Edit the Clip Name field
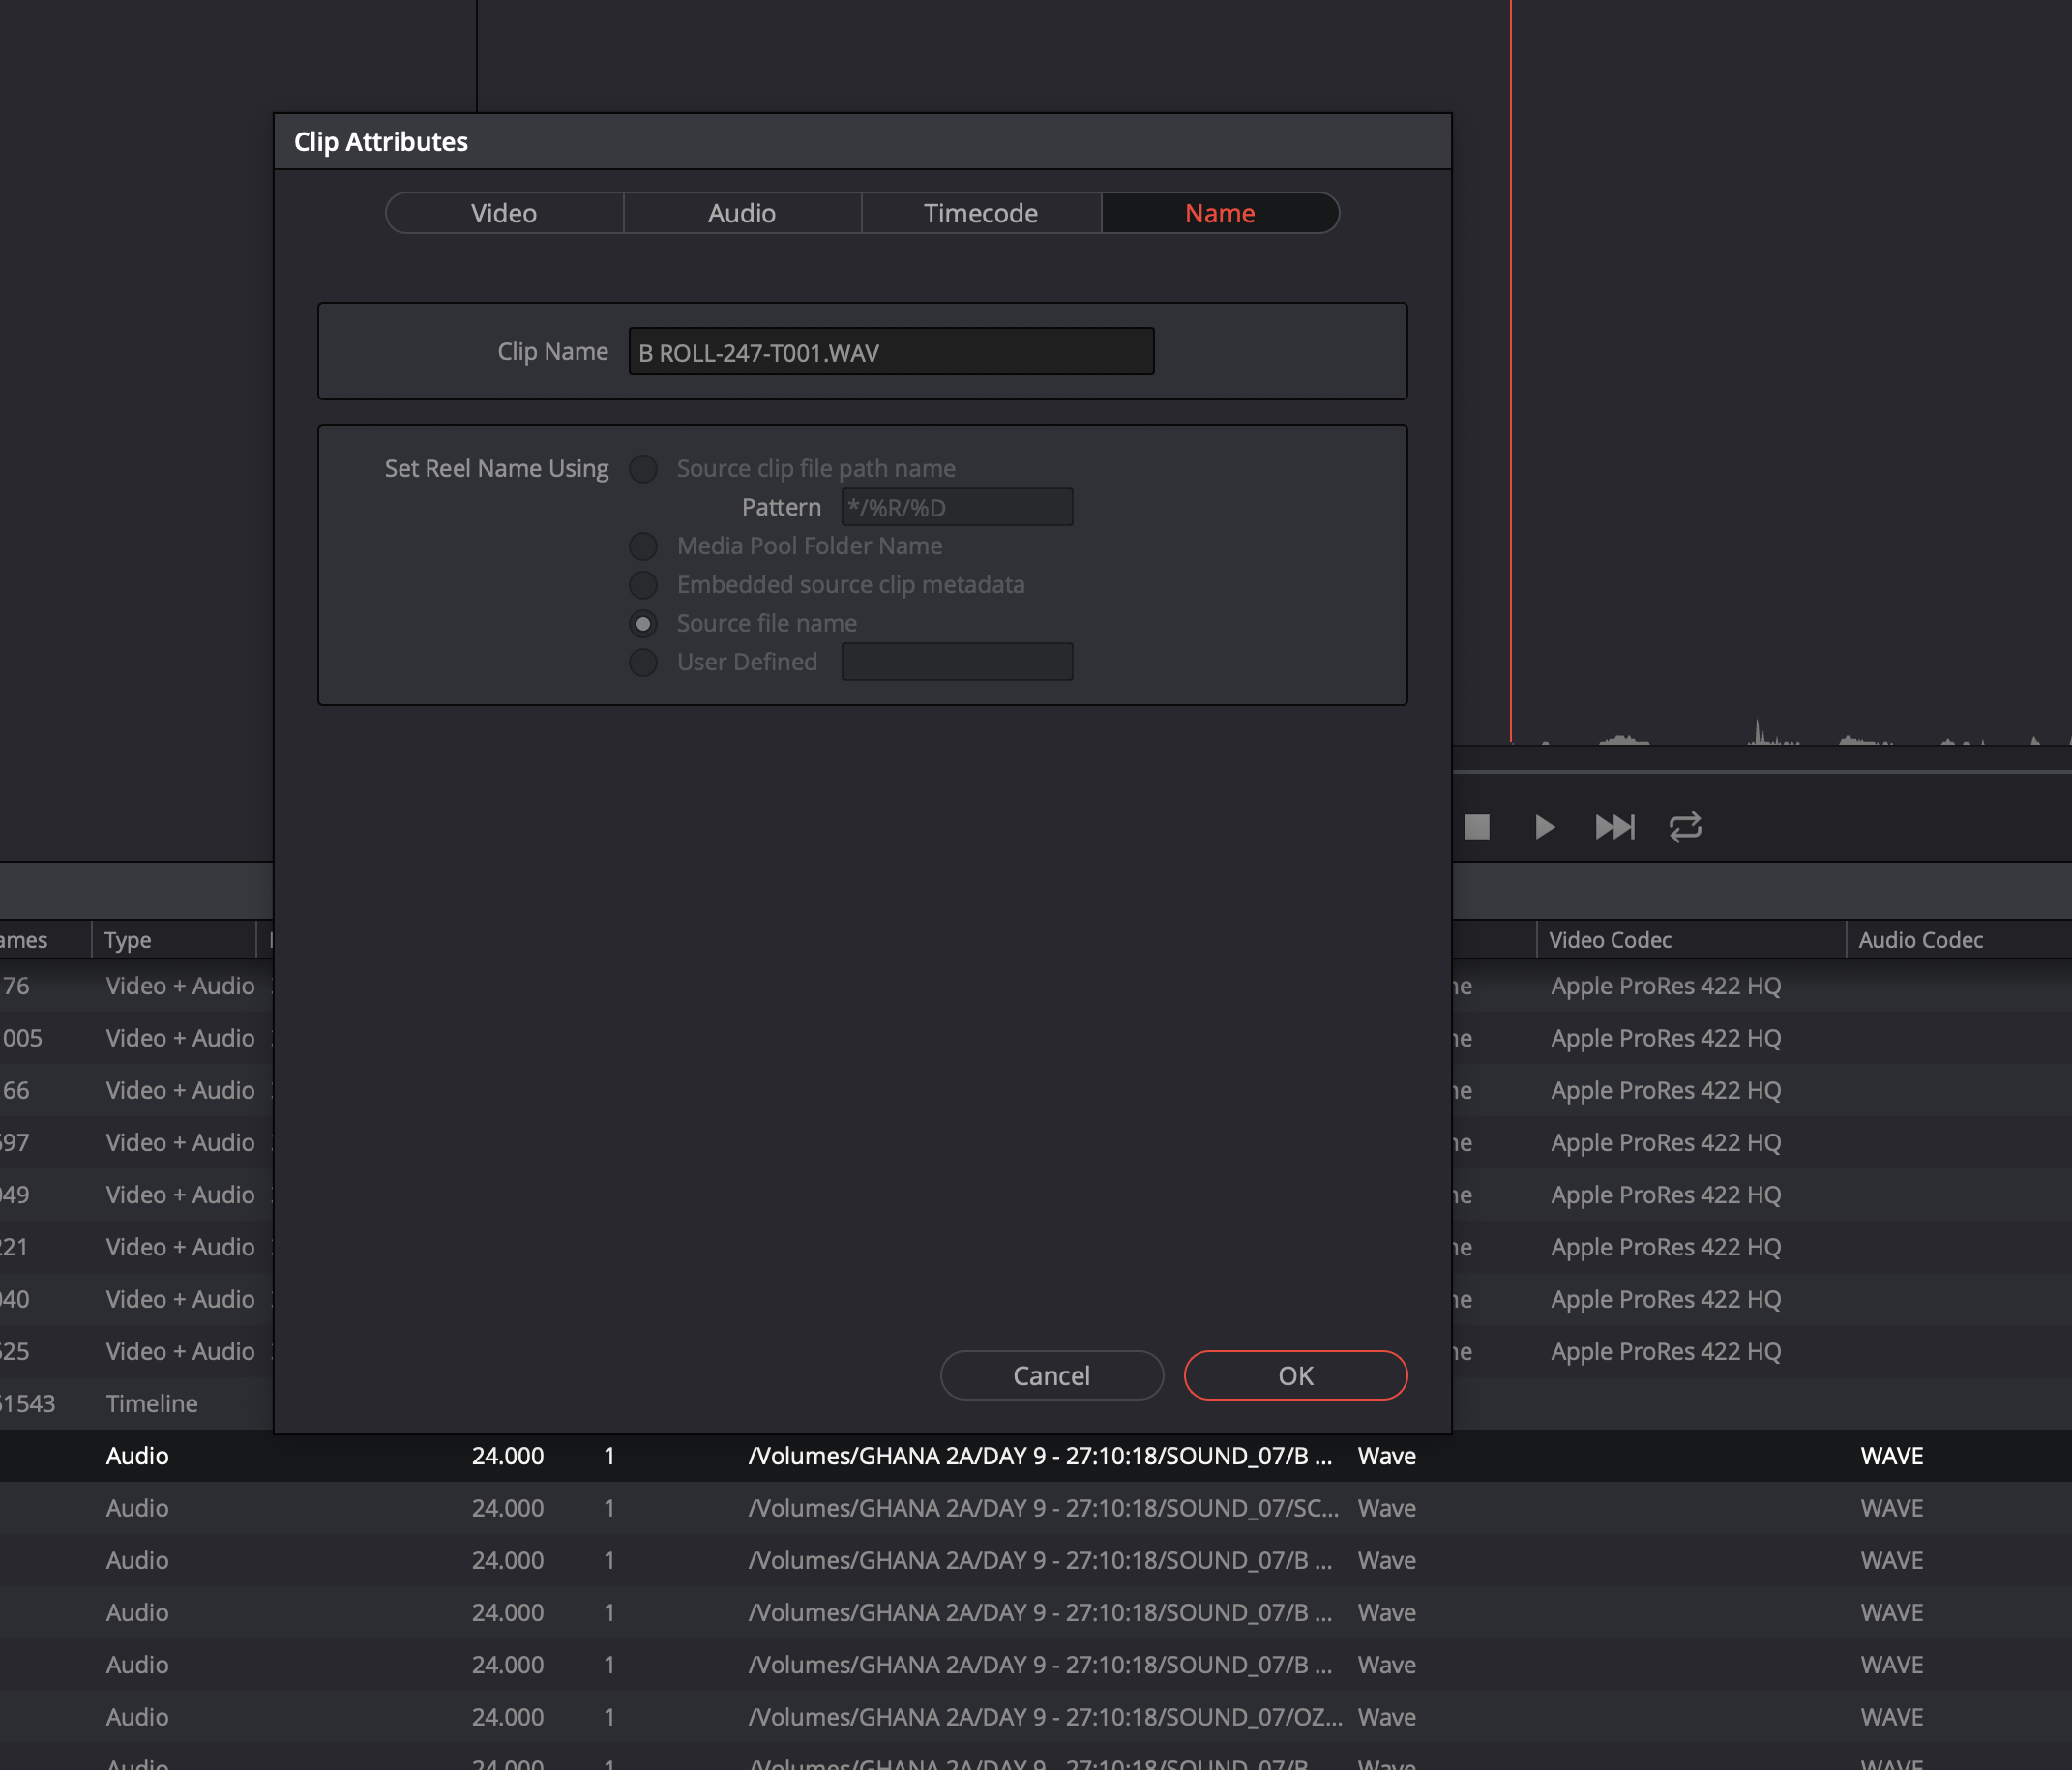2072x1770 pixels. tap(891, 352)
